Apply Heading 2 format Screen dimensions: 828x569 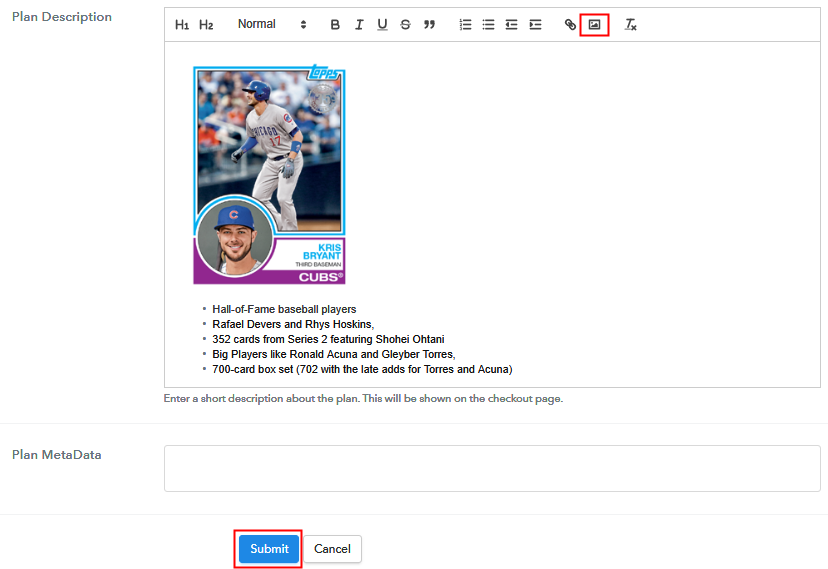pos(206,25)
